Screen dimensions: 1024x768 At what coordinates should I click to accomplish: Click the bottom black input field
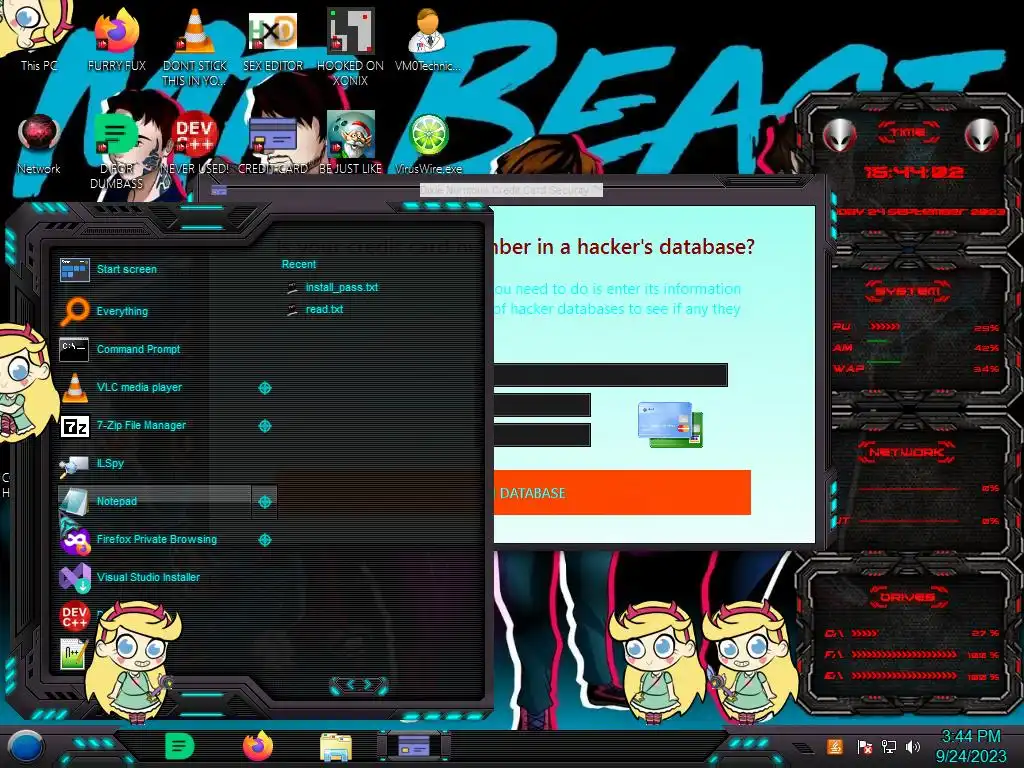point(542,435)
